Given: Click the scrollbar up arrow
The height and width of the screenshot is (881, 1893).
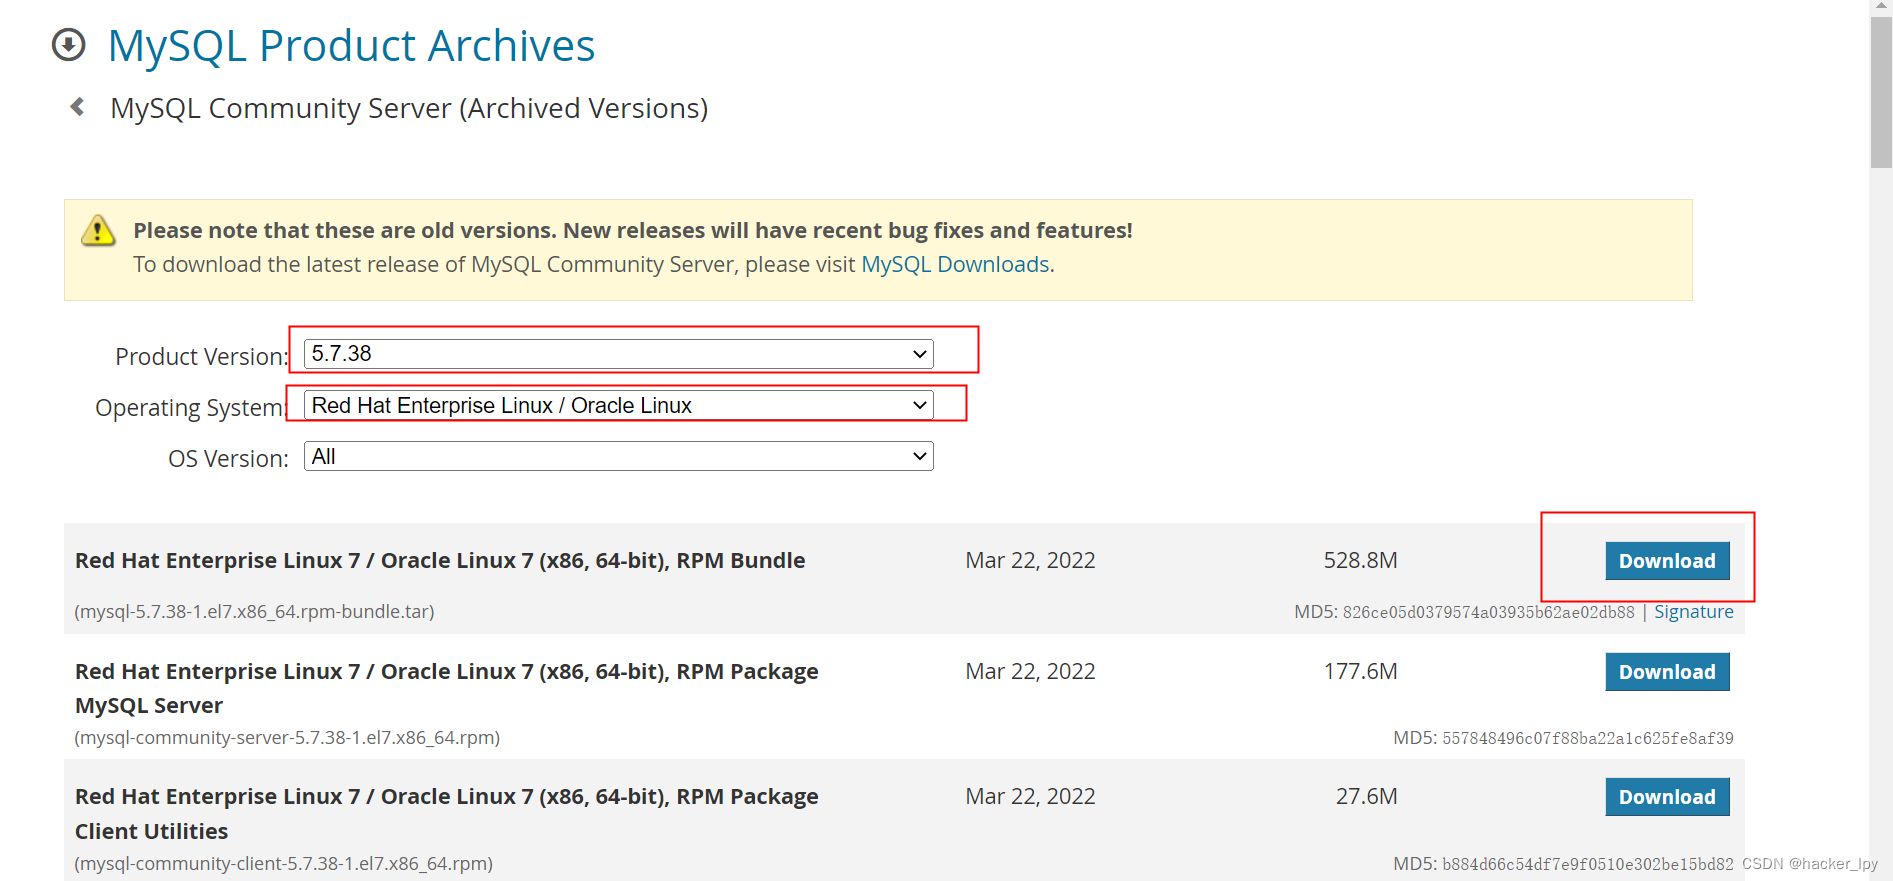Looking at the screenshot, I should pos(1881,8).
